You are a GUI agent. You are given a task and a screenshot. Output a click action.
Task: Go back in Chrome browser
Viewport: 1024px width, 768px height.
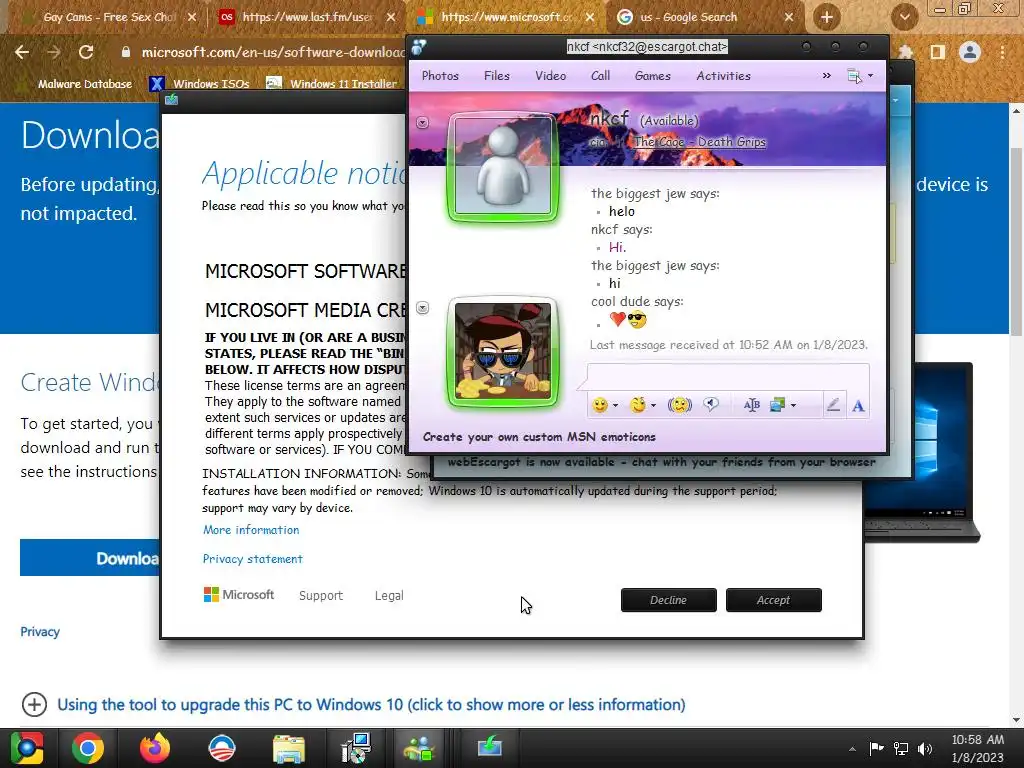22,52
